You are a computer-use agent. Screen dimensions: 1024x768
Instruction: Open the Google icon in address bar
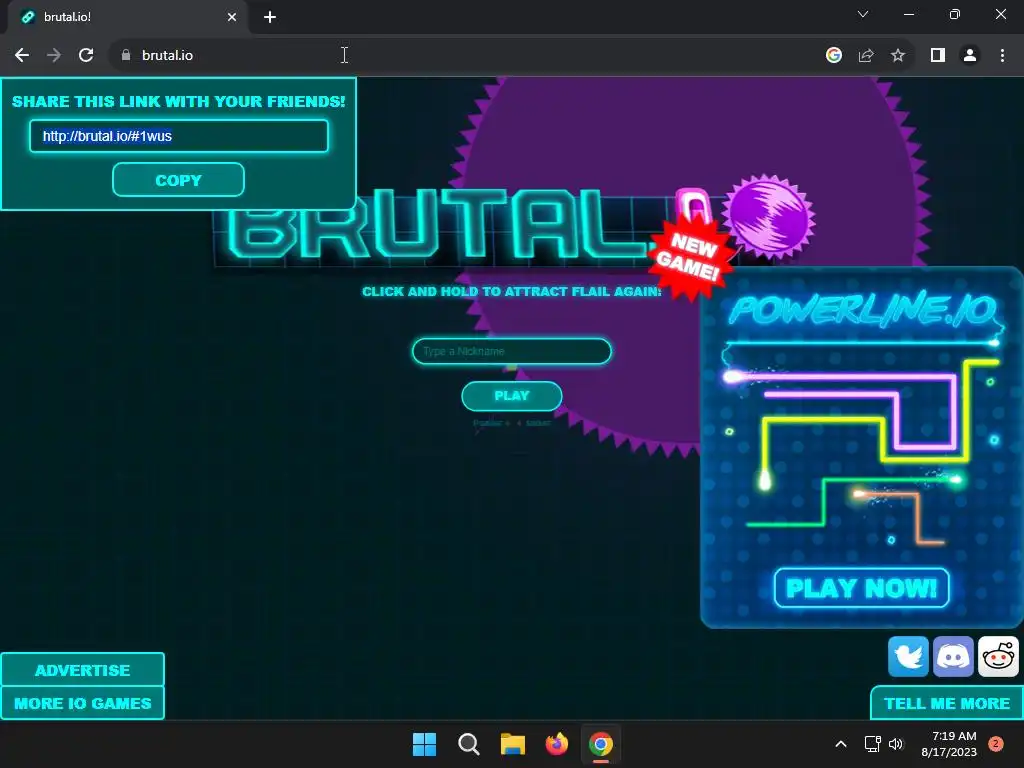(x=834, y=56)
